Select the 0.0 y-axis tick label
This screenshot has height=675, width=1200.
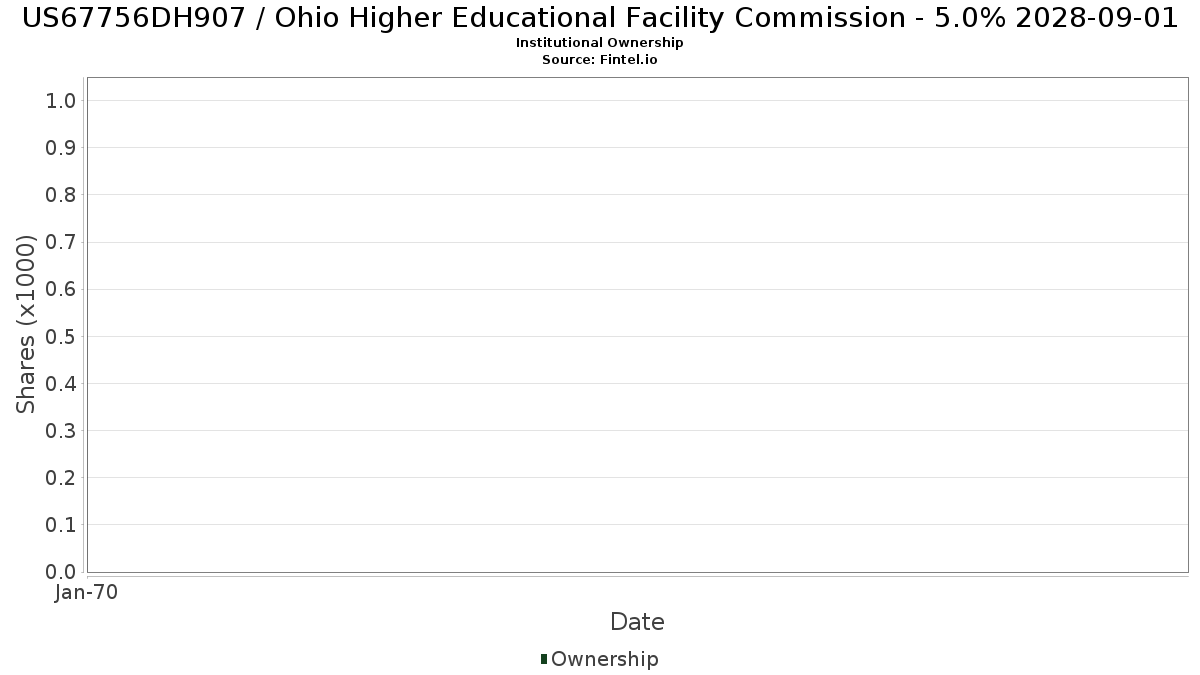coord(61,572)
